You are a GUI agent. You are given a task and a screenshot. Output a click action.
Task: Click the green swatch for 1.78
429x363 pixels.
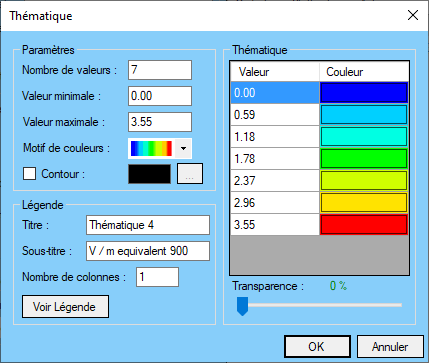pos(364,159)
